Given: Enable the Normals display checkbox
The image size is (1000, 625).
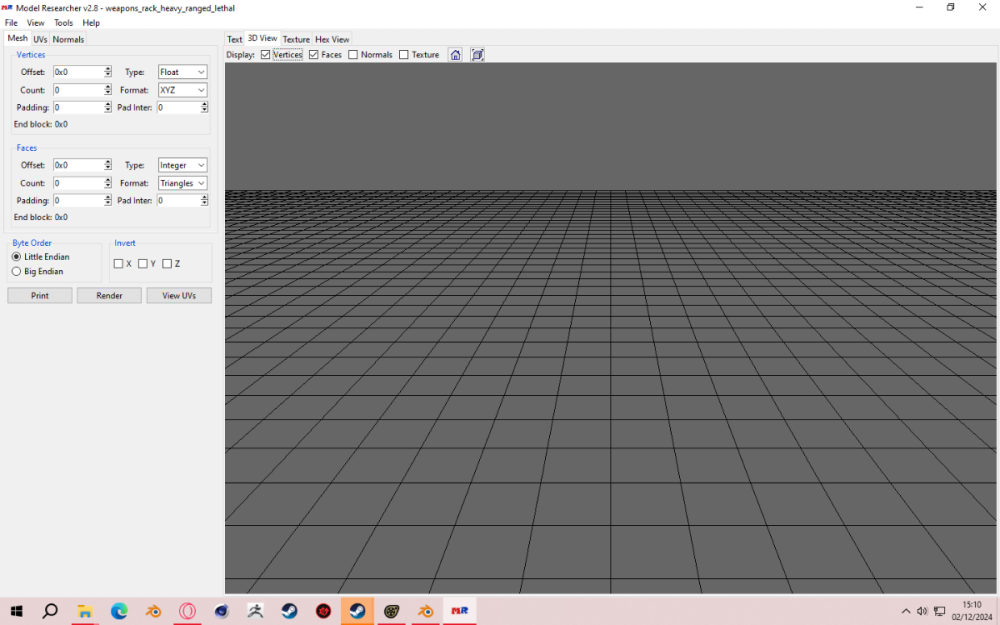Looking at the screenshot, I should tap(354, 55).
